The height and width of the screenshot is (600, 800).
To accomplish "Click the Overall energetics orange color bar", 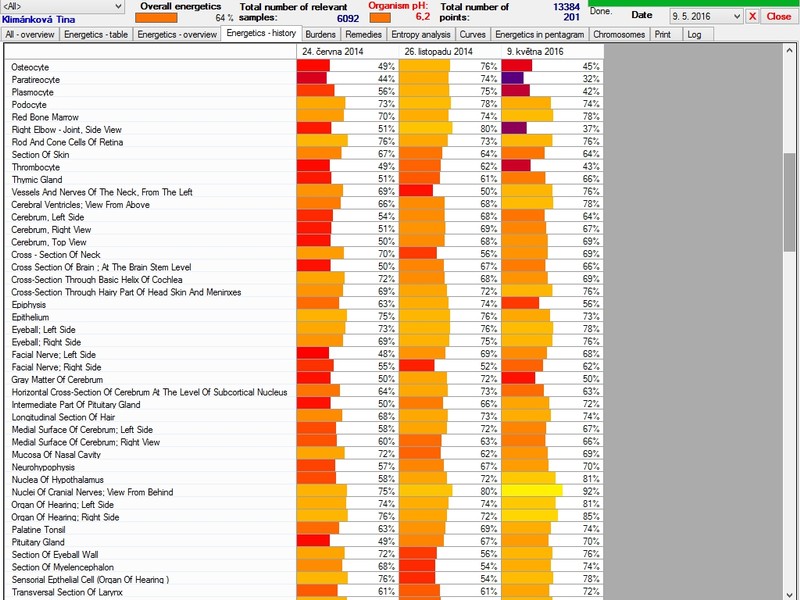I will (x=155, y=18).
